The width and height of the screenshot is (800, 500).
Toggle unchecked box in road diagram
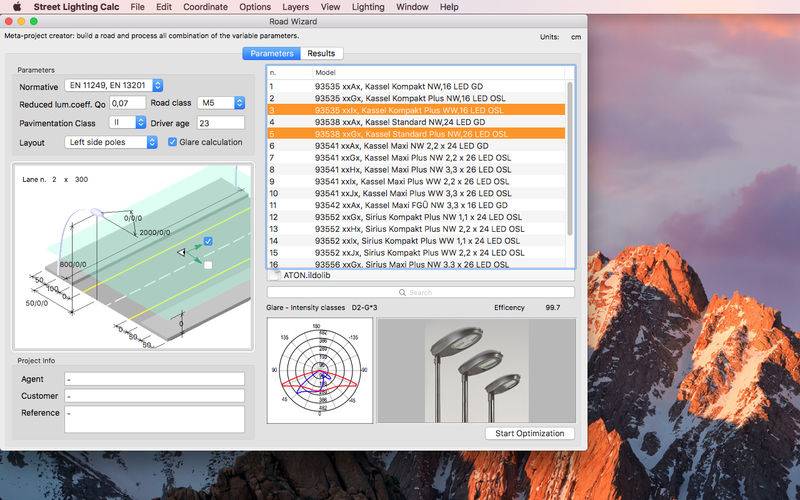pyautogui.click(x=208, y=265)
